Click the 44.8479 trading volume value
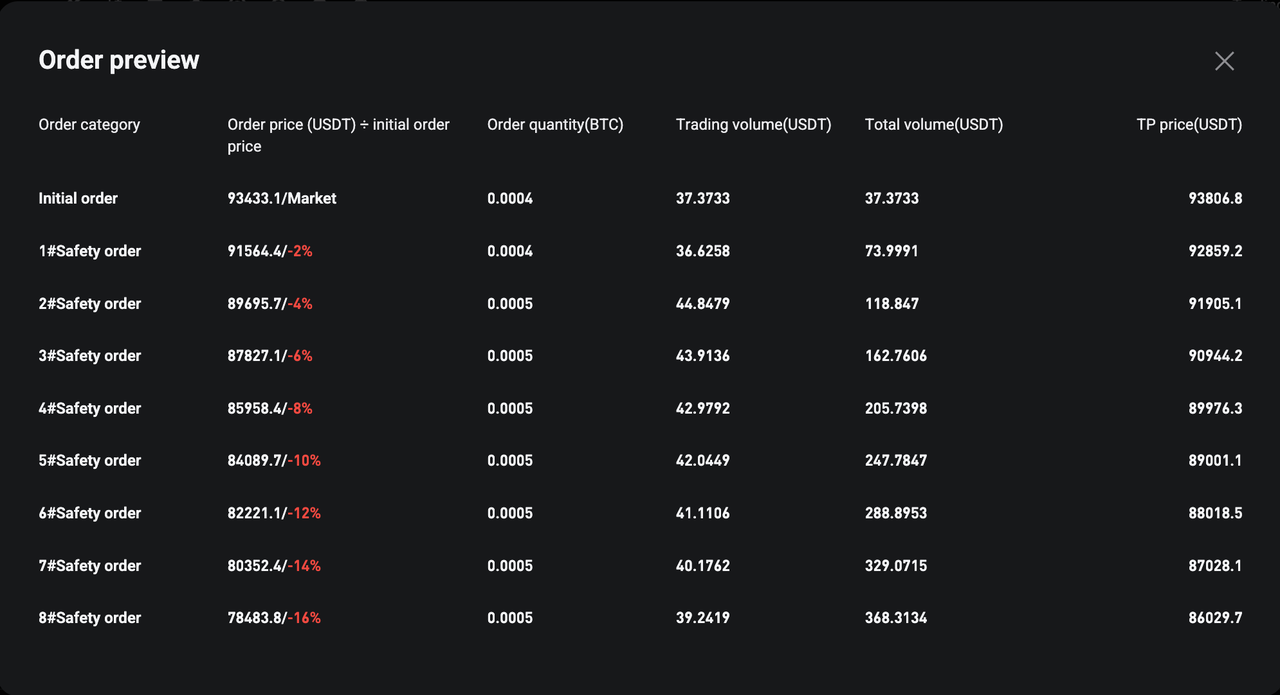 pos(702,304)
